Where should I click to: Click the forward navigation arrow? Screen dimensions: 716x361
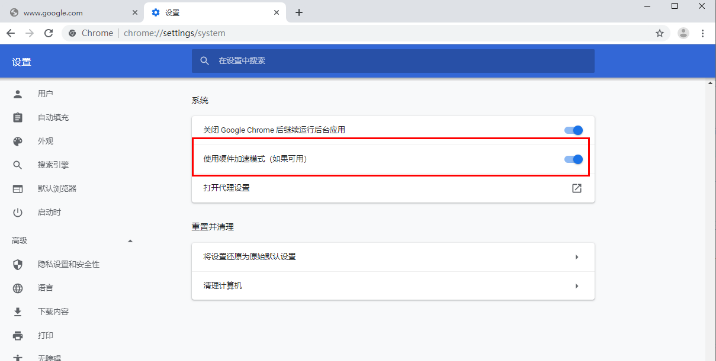[x=30, y=33]
